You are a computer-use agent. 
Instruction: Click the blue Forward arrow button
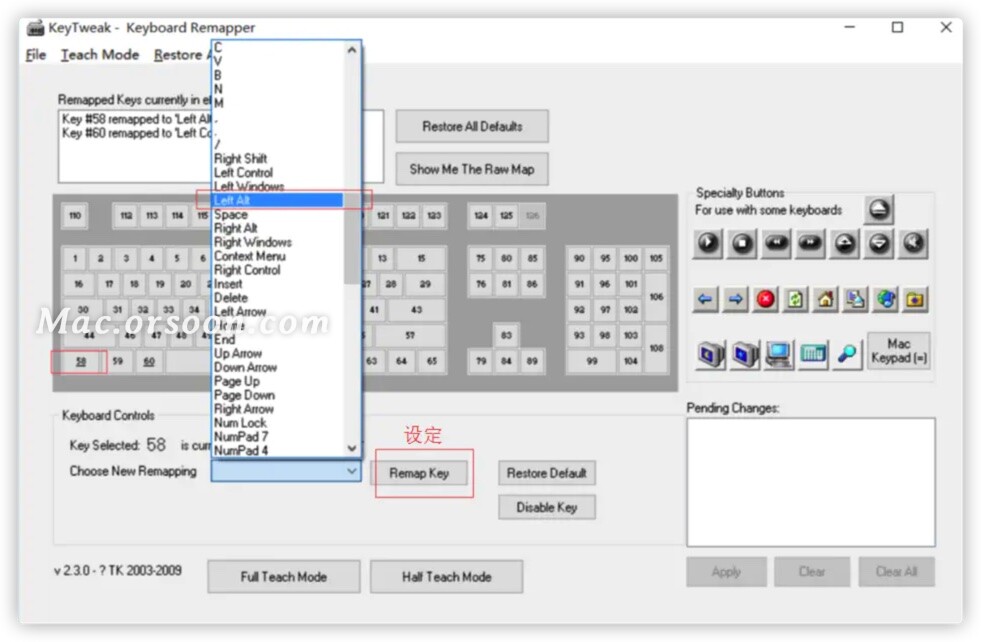735,300
